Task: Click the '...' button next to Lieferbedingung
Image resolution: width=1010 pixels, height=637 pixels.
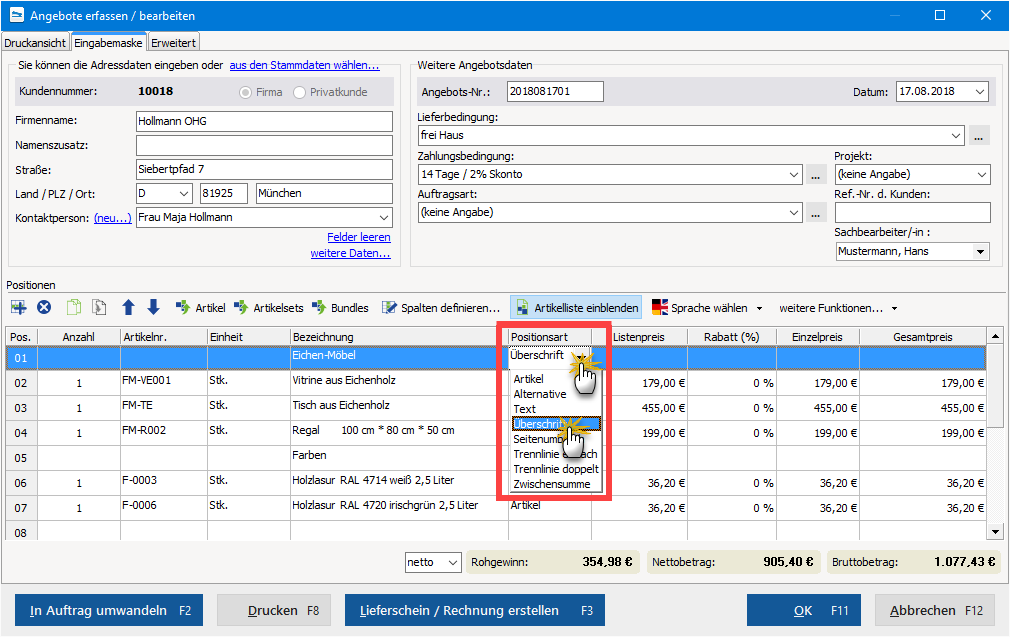Action: pos(978,135)
